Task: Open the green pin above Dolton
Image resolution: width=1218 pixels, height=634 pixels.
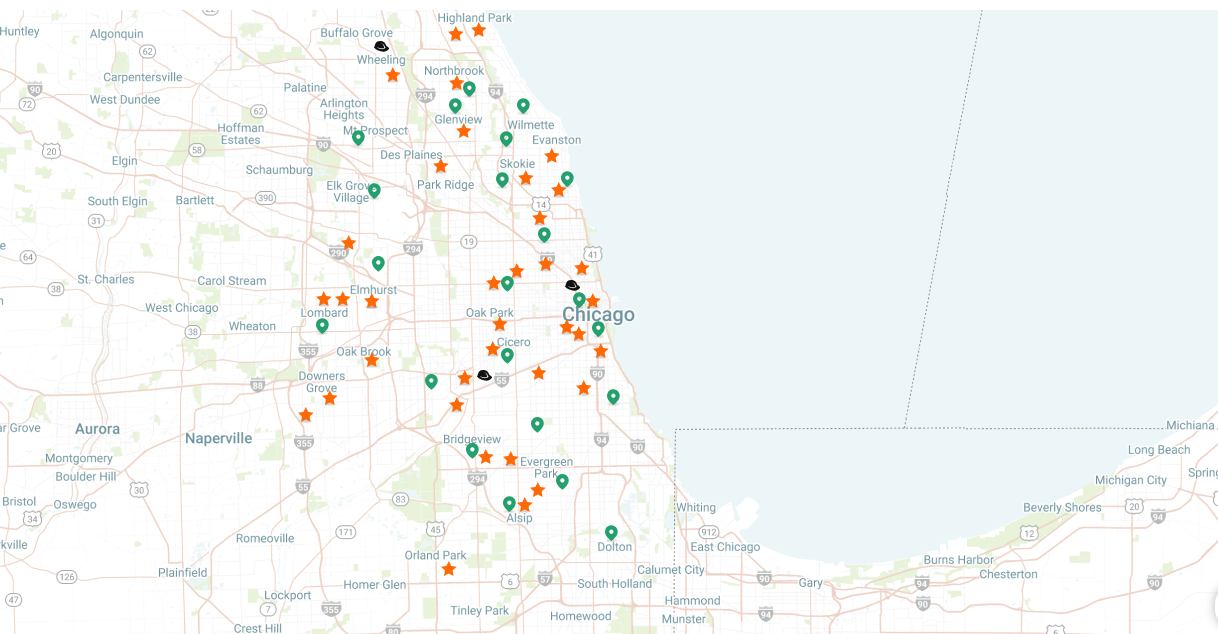Action: click(x=611, y=532)
